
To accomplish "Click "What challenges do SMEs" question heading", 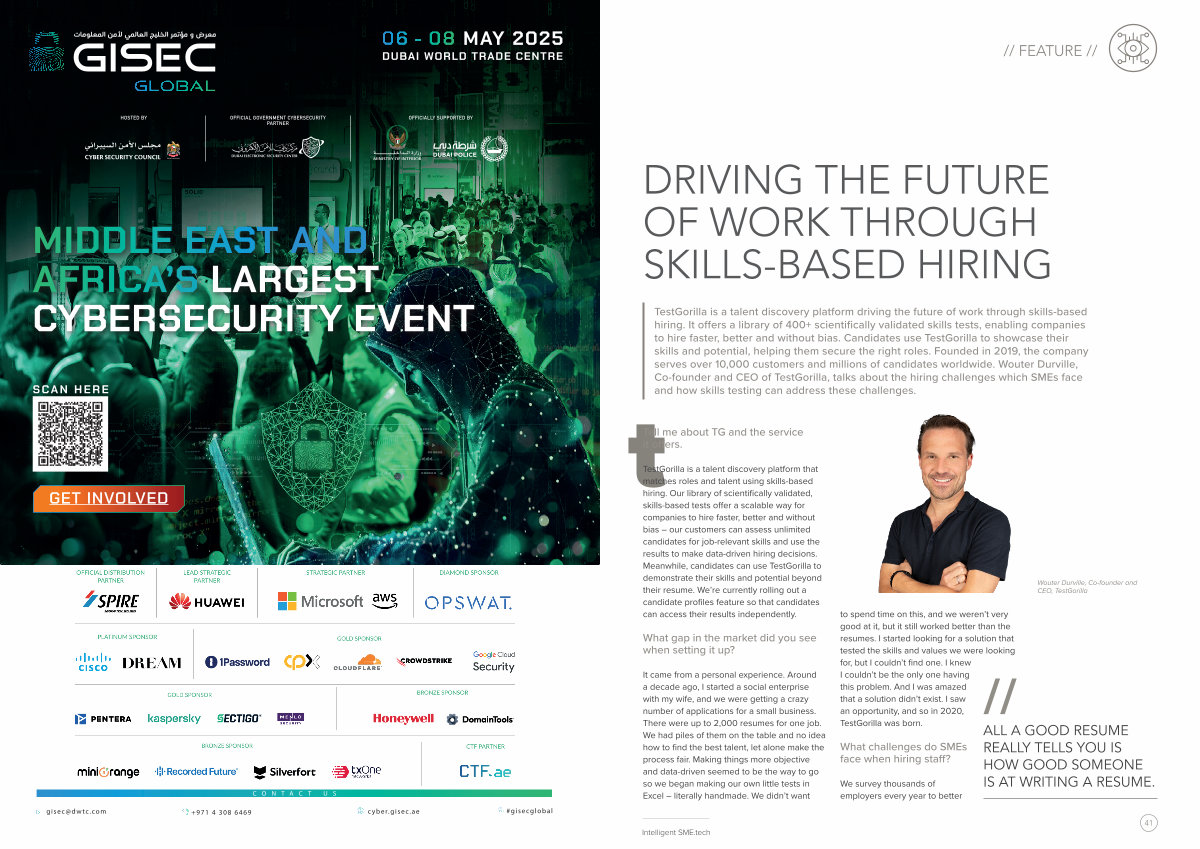I will tap(903, 753).
